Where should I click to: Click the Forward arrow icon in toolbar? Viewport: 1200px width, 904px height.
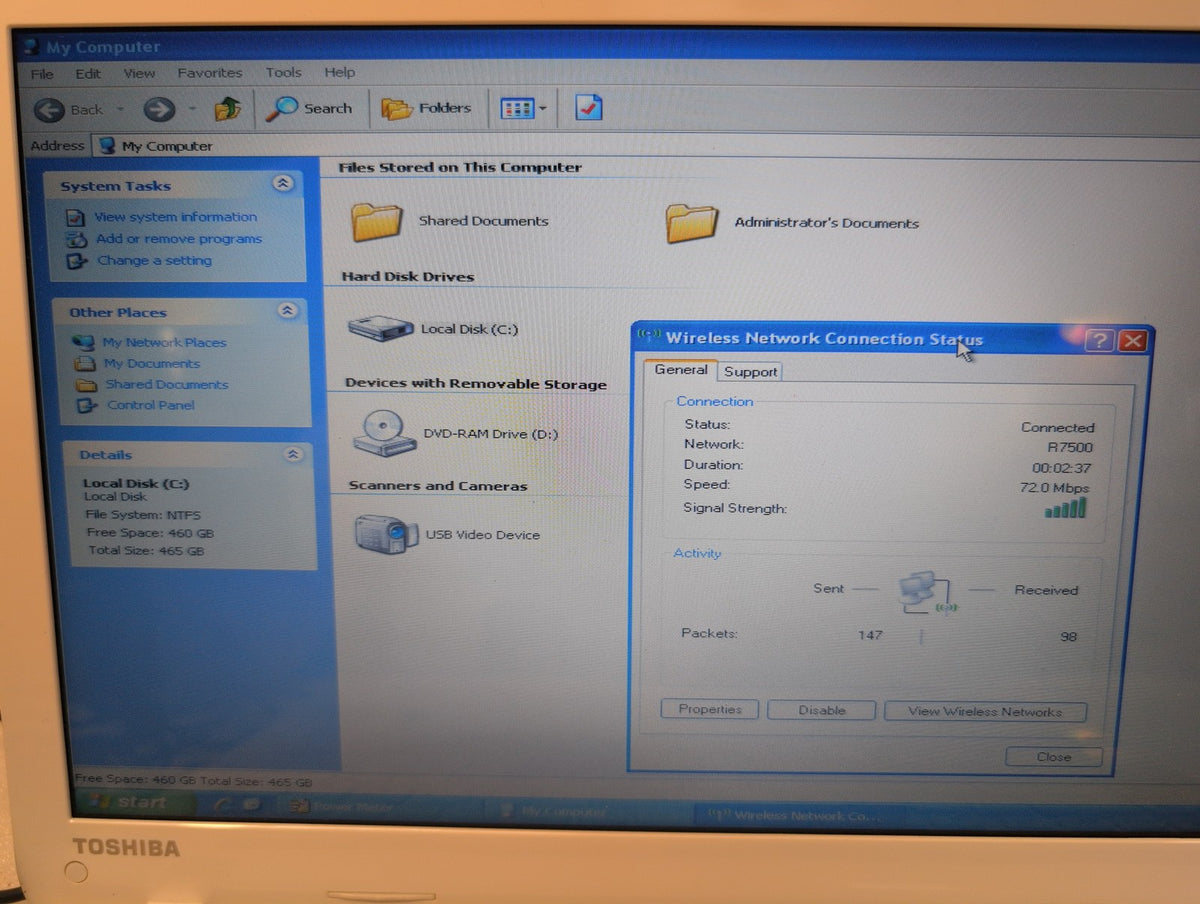(159, 109)
